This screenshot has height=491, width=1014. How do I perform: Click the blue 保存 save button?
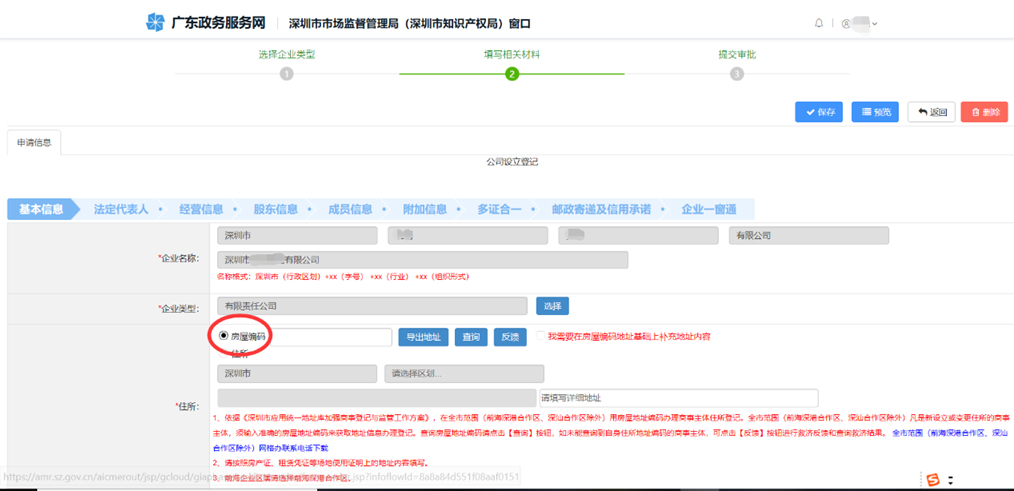pyautogui.click(x=819, y=112)
